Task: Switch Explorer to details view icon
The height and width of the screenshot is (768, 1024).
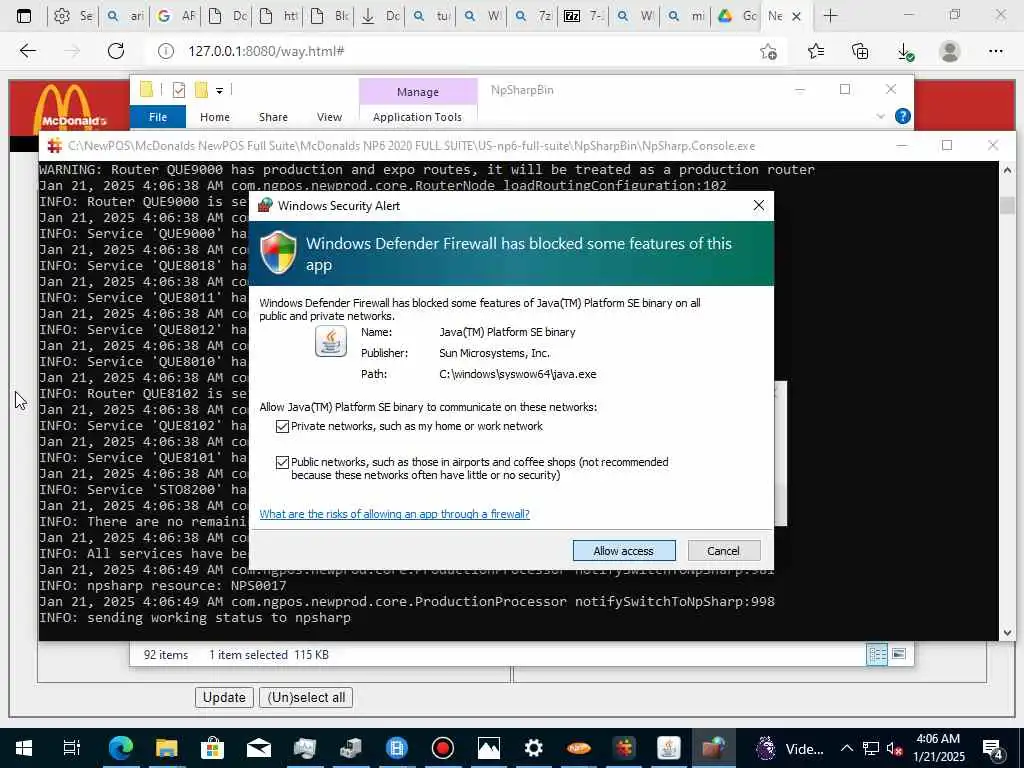Action: [877, 654]
